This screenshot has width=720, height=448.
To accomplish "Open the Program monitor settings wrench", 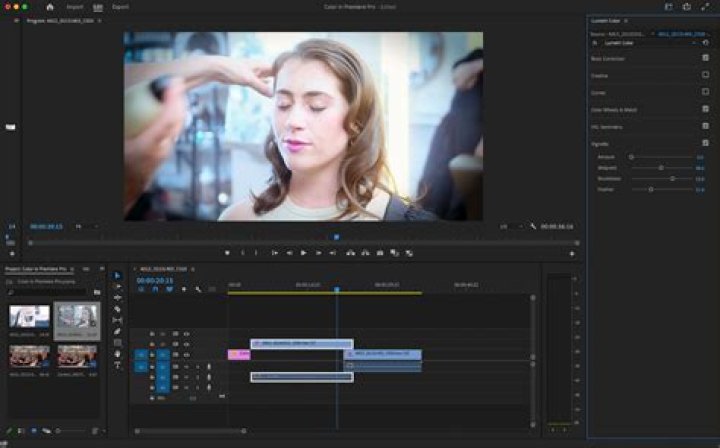I will pos(533,227).
